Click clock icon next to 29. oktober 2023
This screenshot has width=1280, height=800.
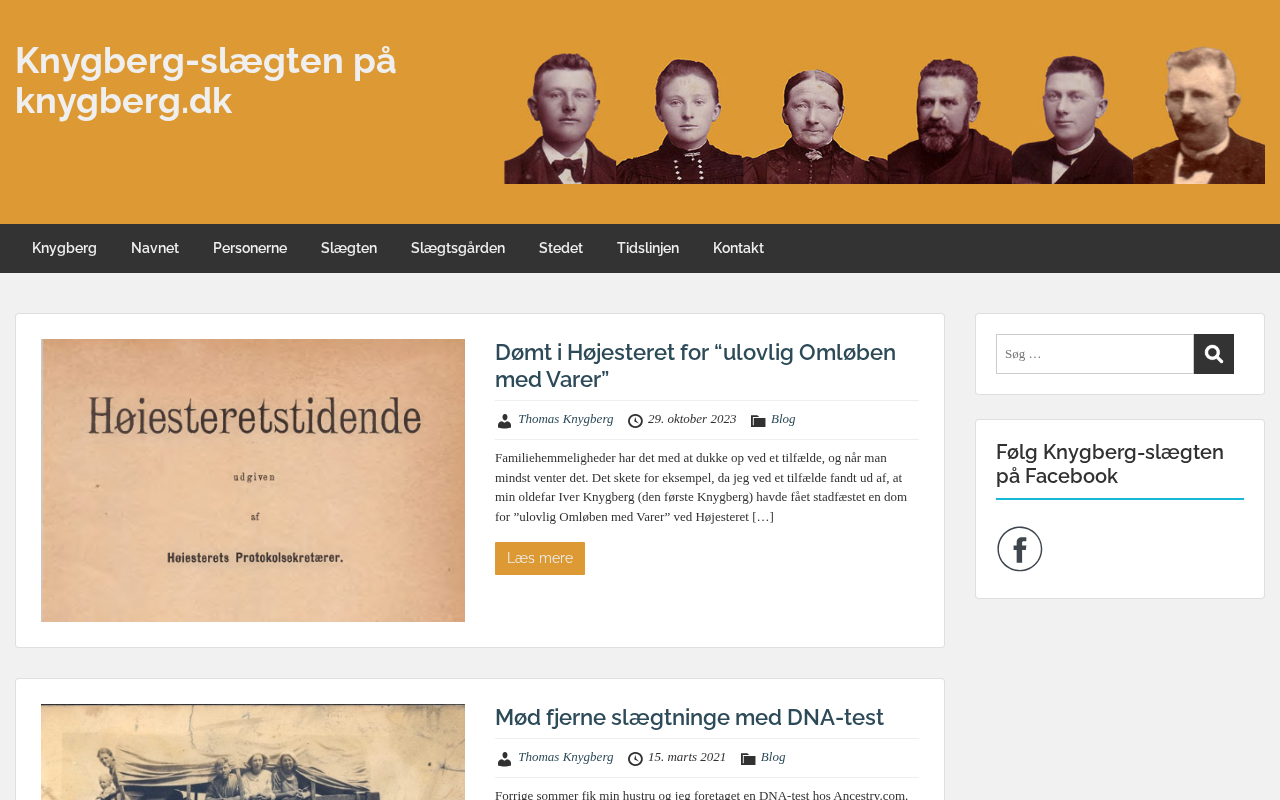[x=635, y=421]
